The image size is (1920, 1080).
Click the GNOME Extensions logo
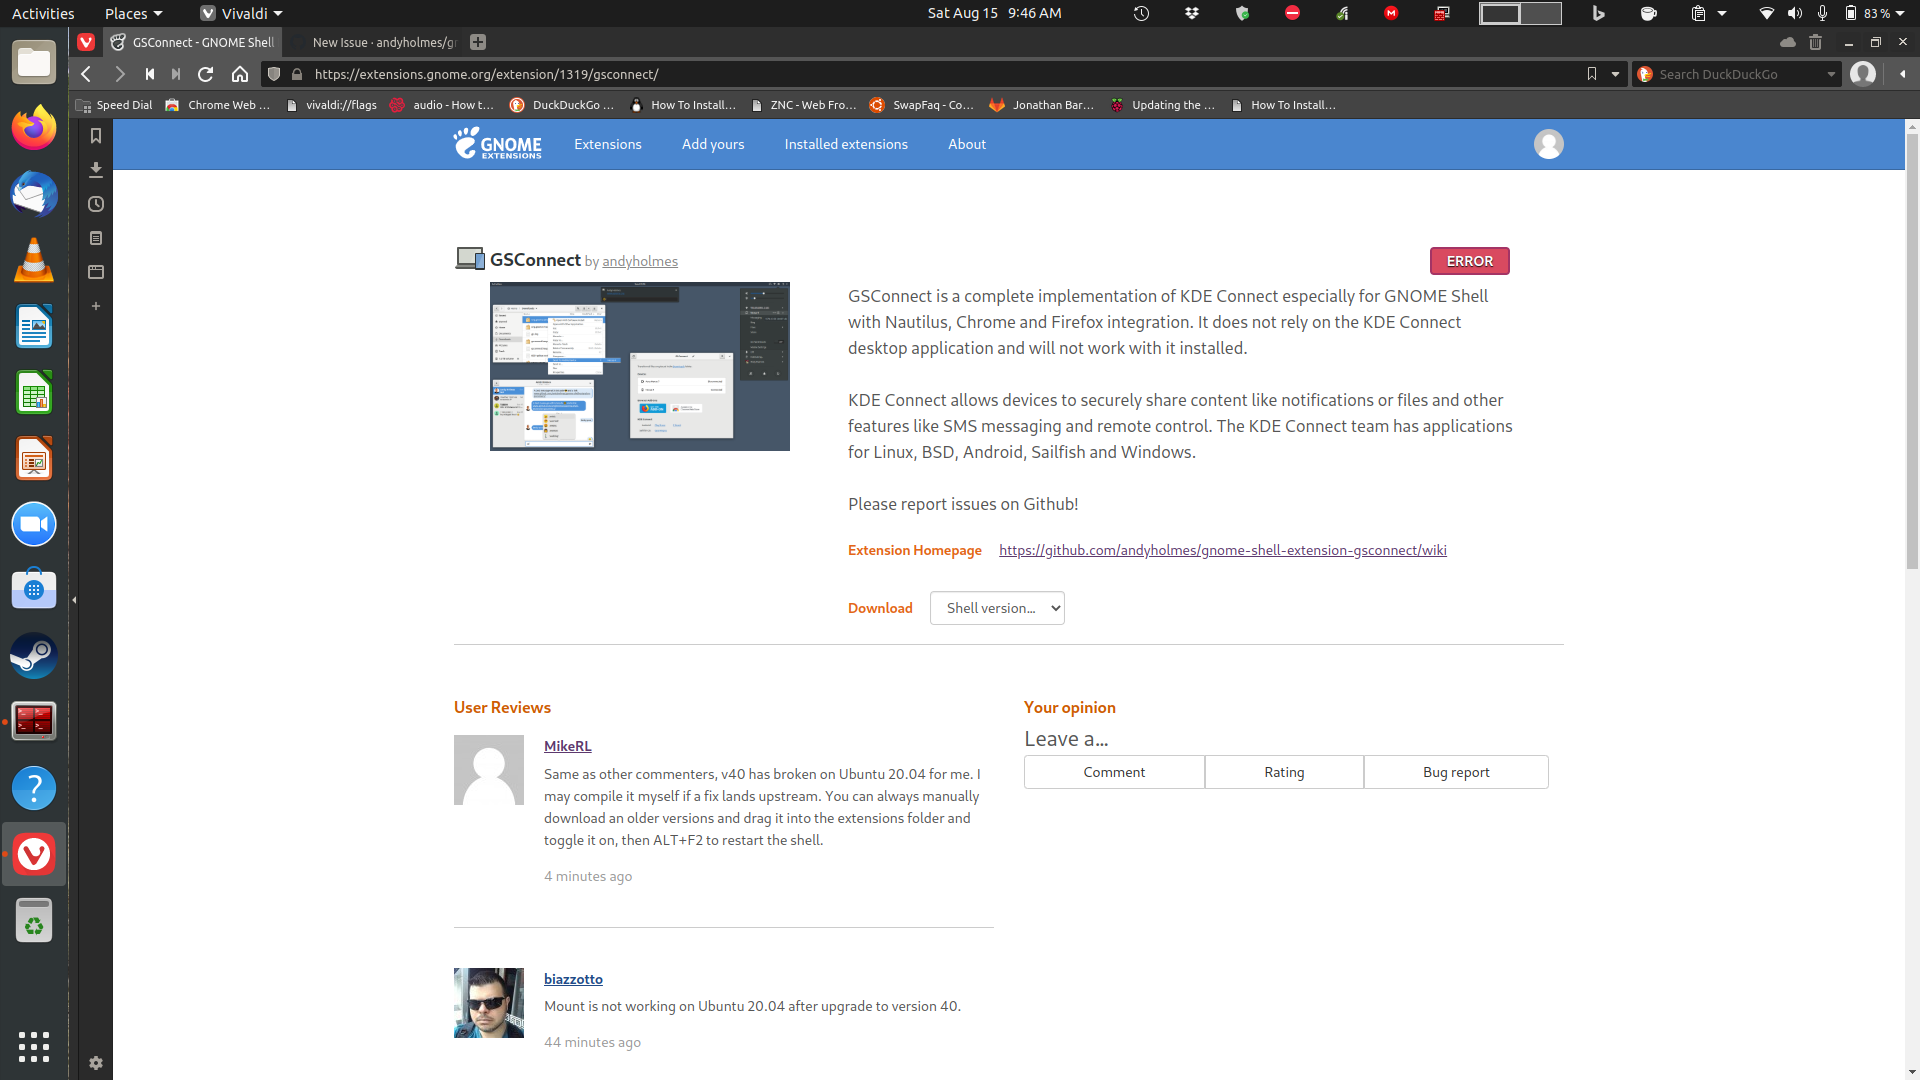pyautogui.click(x=497, y=144)
